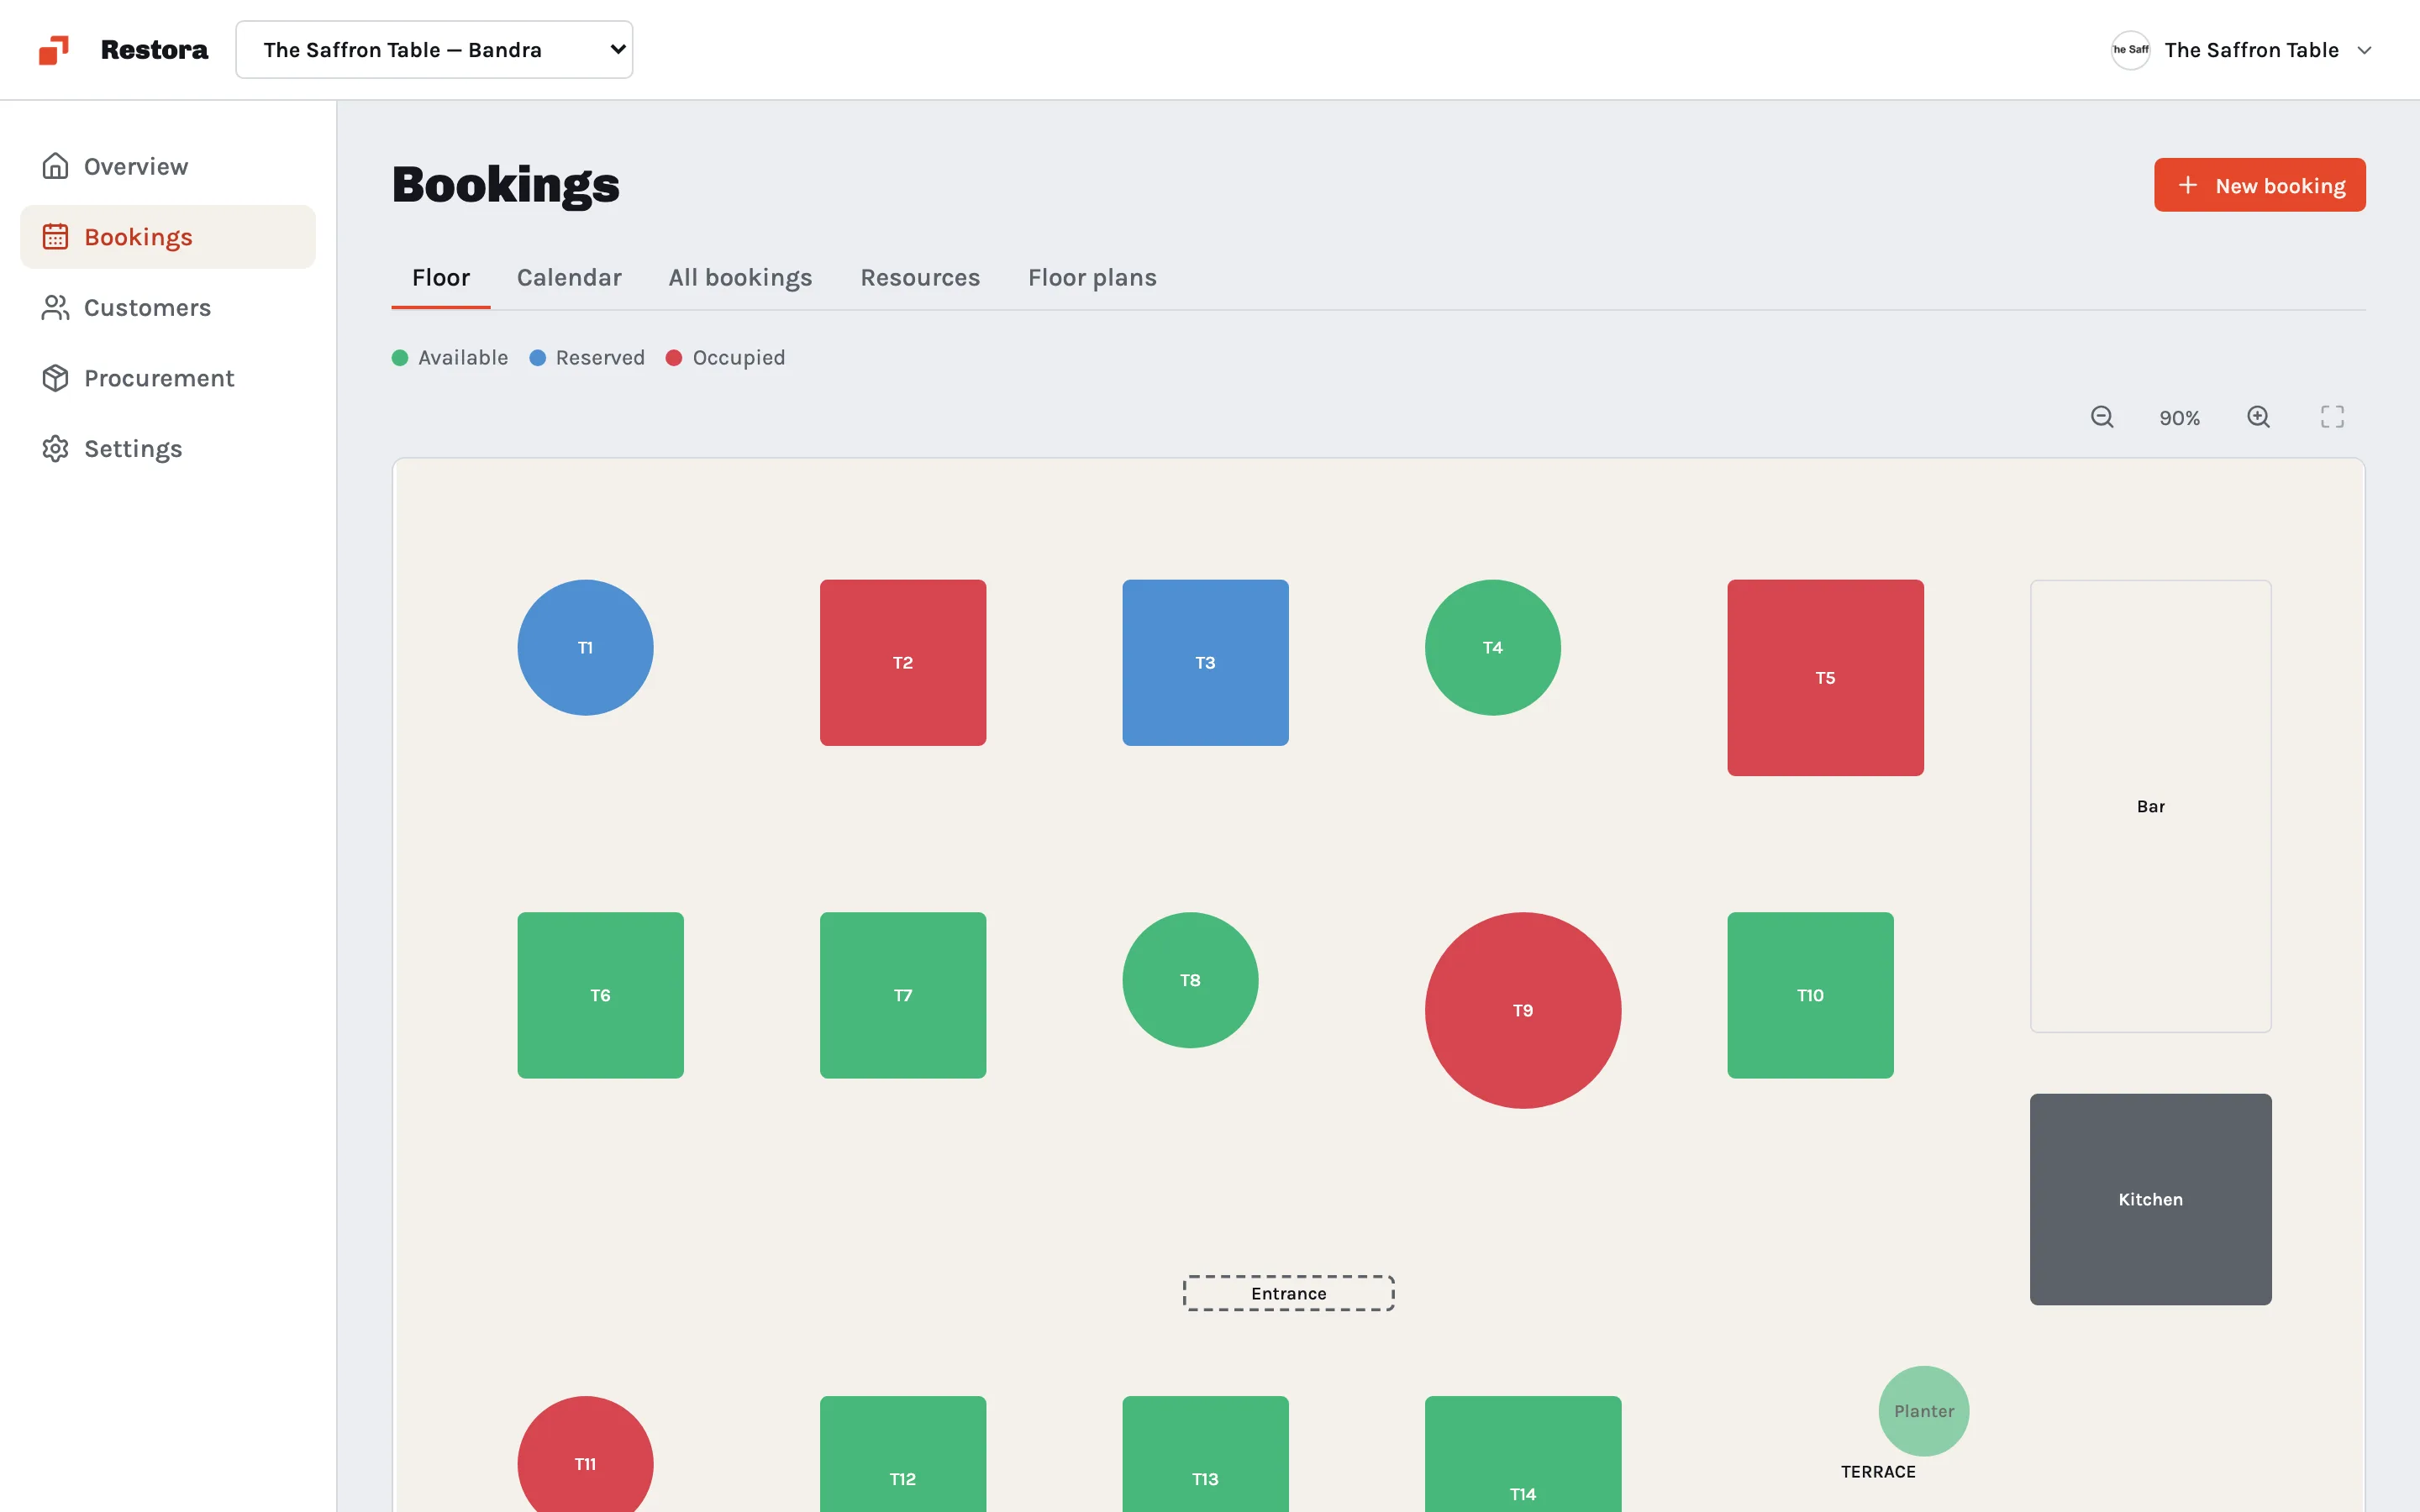Click the Restora logo icon

[x=54, y=50]
